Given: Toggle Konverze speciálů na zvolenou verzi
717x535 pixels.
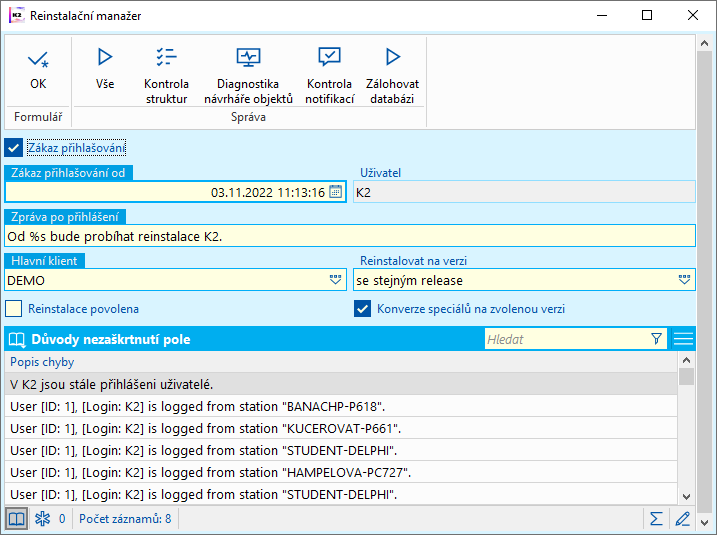Looking at the screenshot, I should [363, 308].
